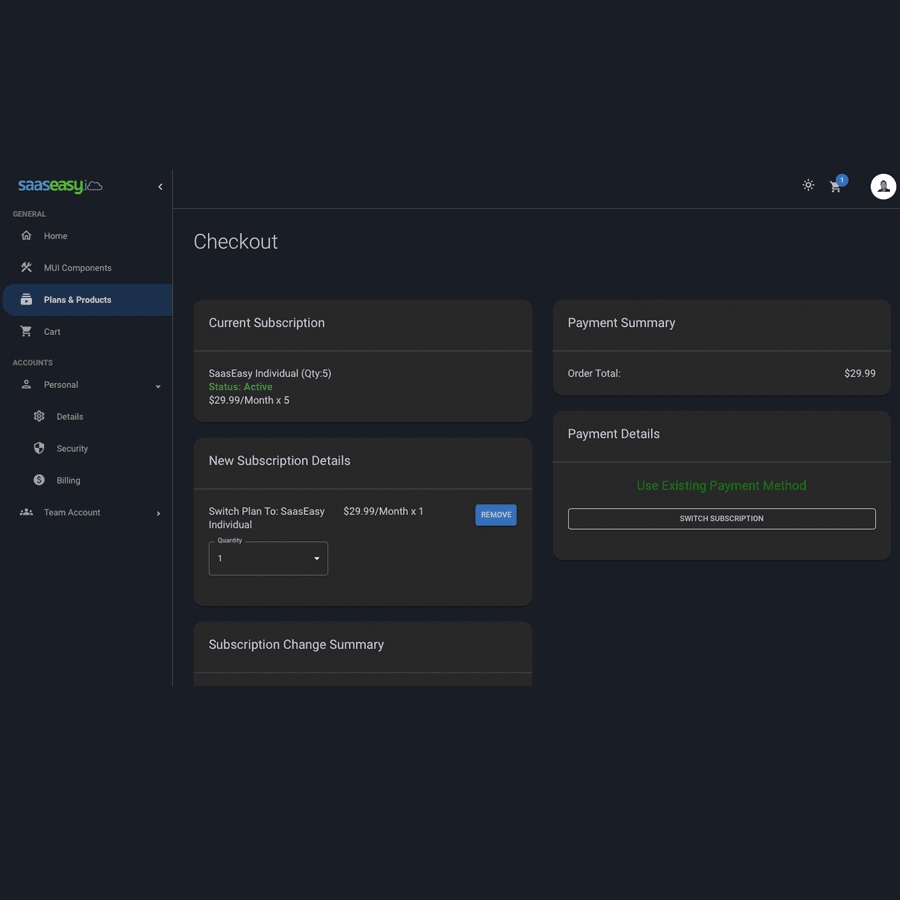The width and height of the screenshot is (900, 900).
Task: Expand the Team Account section
Action: [158, 514]
